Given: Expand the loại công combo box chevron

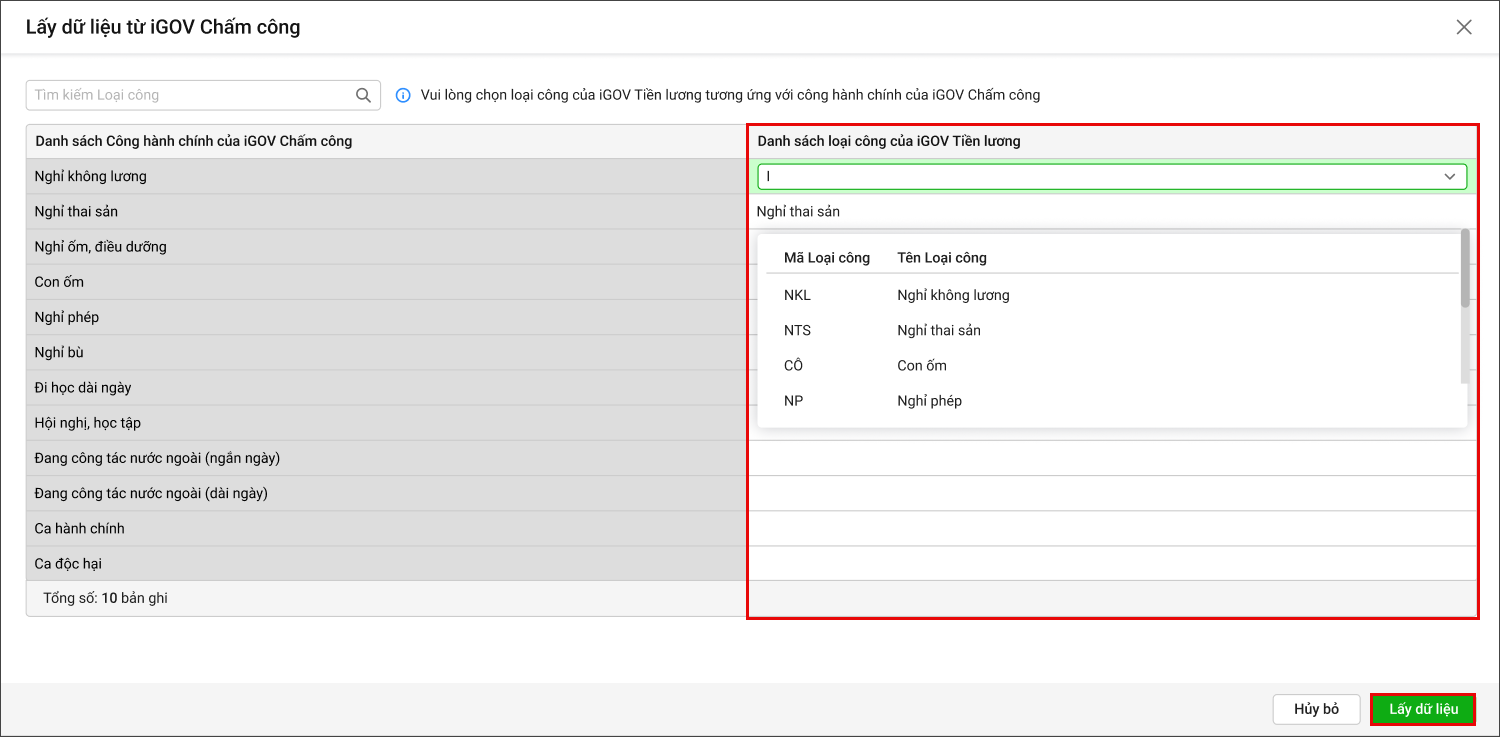Looking at the screenshot, I should tap(1450, 177).
